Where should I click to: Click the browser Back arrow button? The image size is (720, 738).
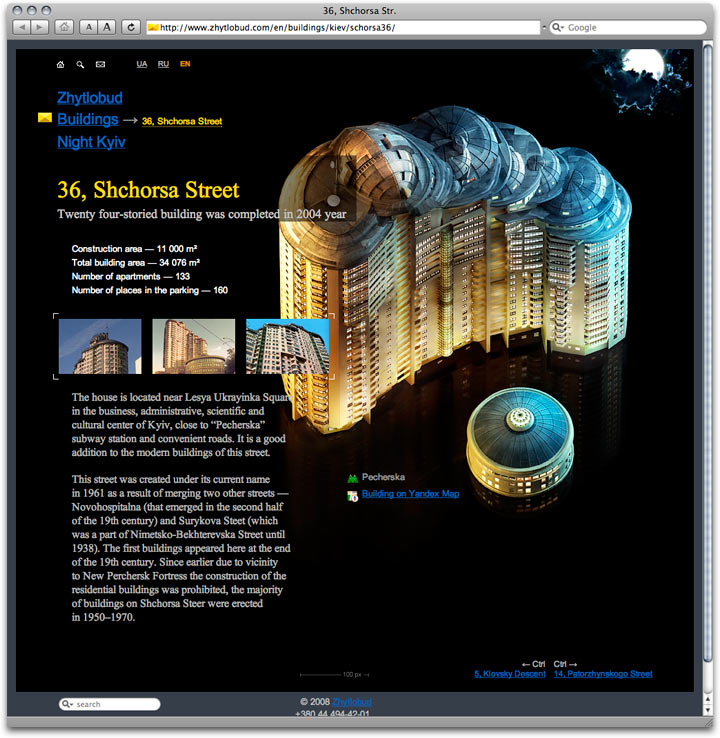click(21, 27)
